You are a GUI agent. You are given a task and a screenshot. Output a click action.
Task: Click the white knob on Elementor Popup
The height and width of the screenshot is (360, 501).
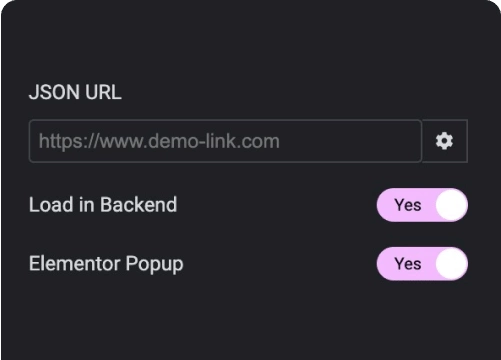(451, 264)
